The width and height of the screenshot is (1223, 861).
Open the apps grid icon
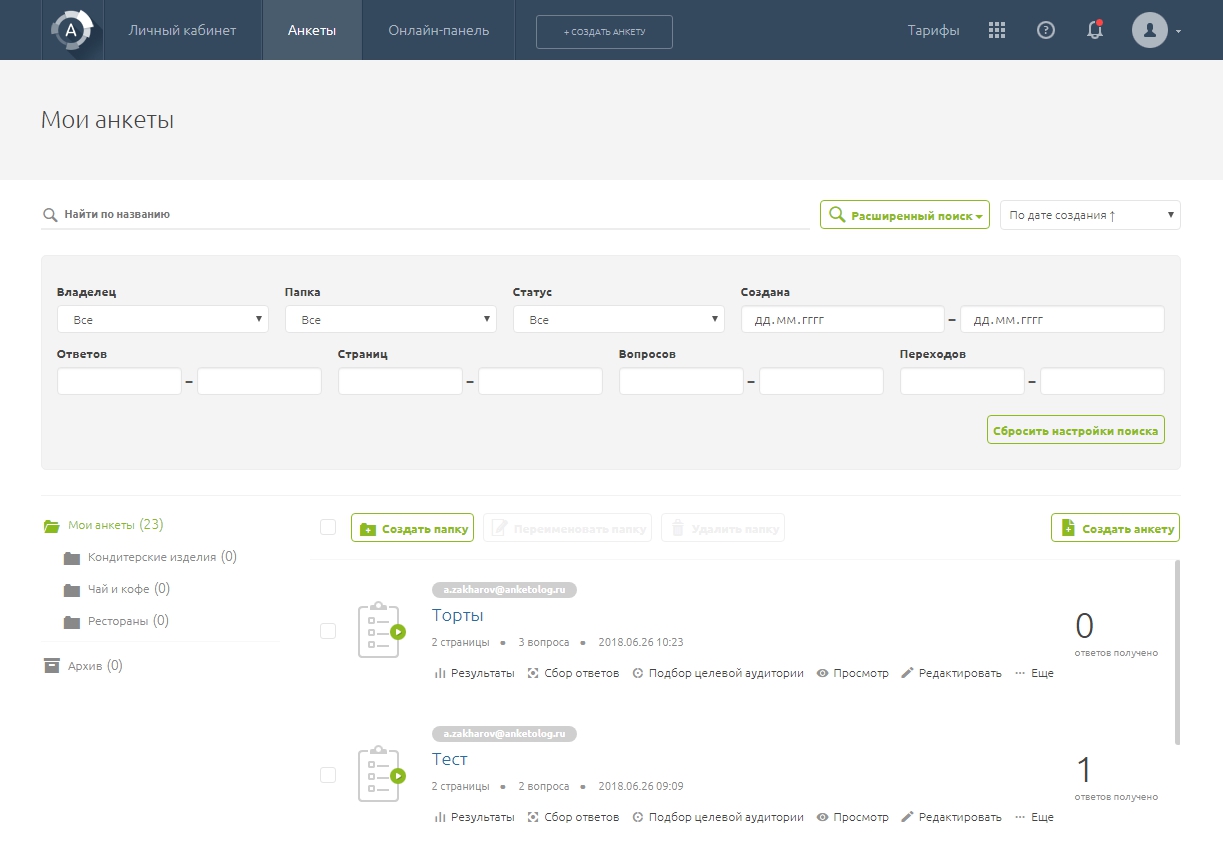[x=996, y=30]
